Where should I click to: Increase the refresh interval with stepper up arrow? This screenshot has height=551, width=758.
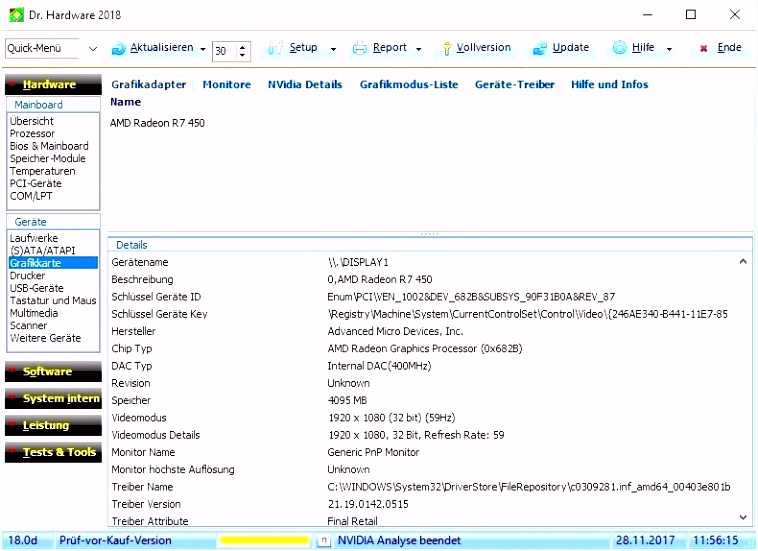pyautogui.click(x=242, y=46)
